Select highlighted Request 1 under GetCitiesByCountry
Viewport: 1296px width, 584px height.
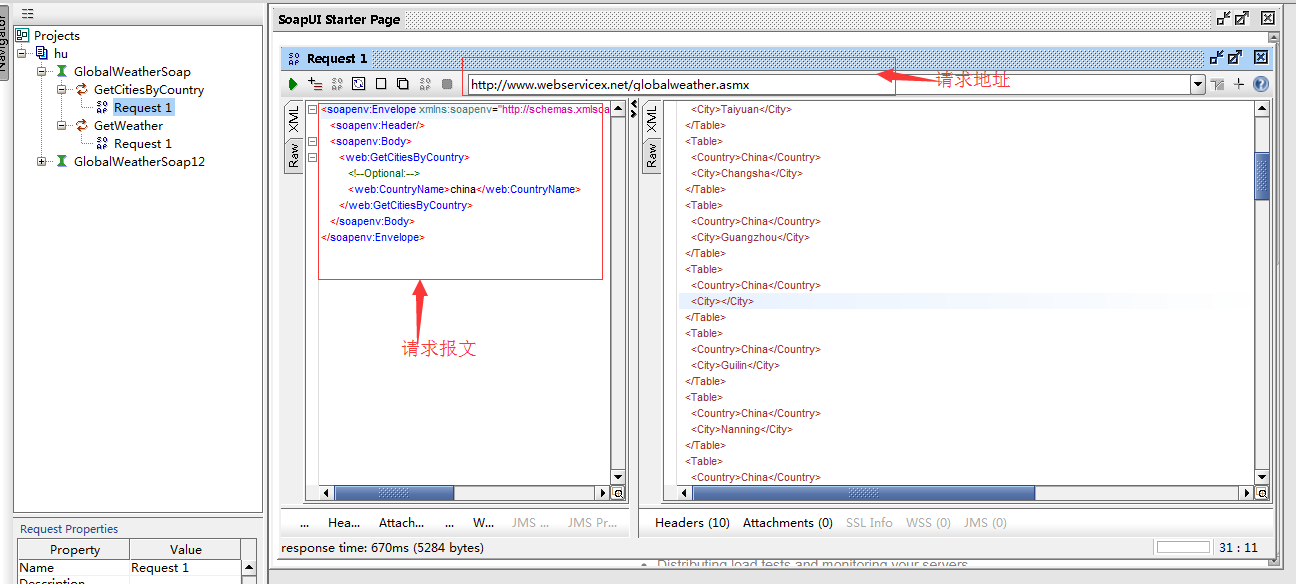[143, 107]
